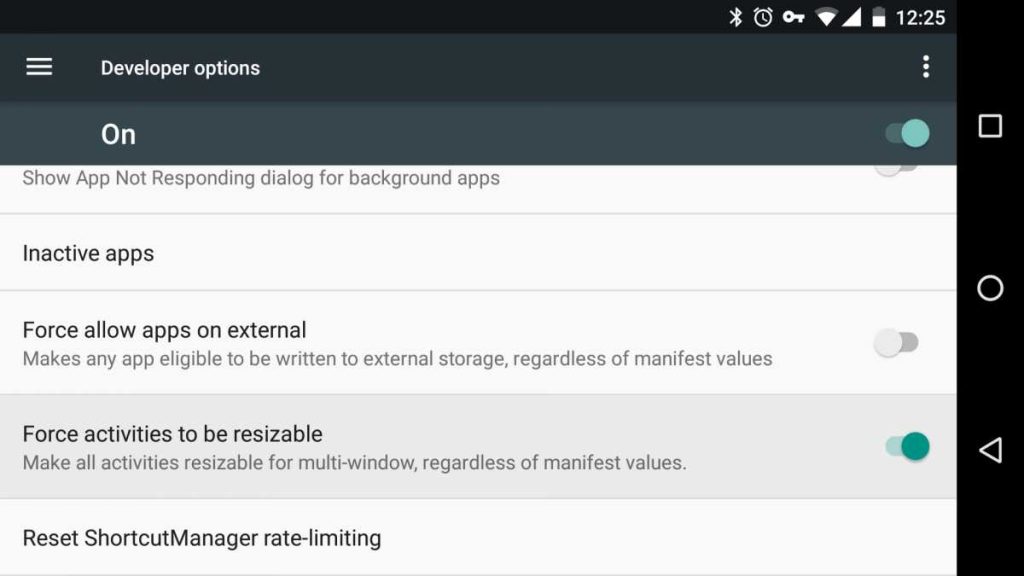Tap the Wi-Fi signal status icon
Screen dimensions: 1024x576
825,17
